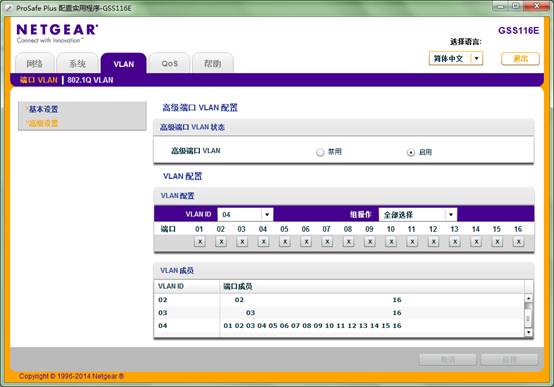The height and width of the screenshot is (387, 554).
Task: Toggle port 04 membership checkbox
Action: click(263, 242)
